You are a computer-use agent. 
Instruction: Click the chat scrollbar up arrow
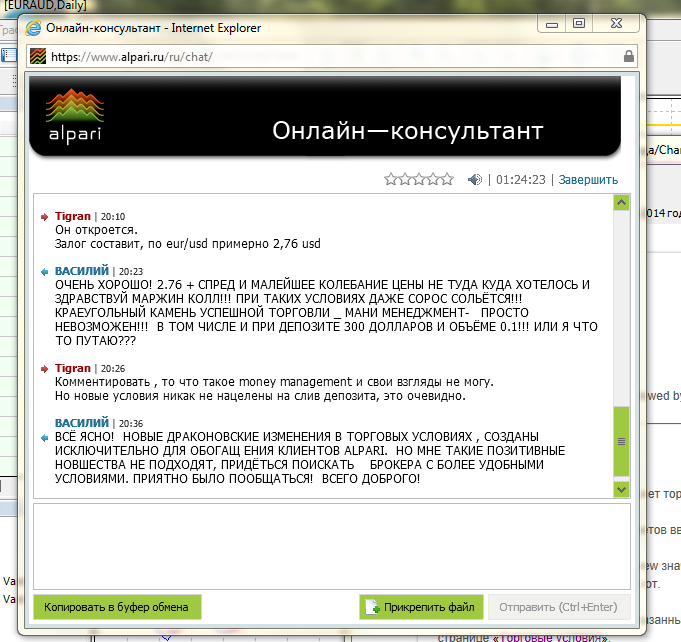tap(621, 203)
